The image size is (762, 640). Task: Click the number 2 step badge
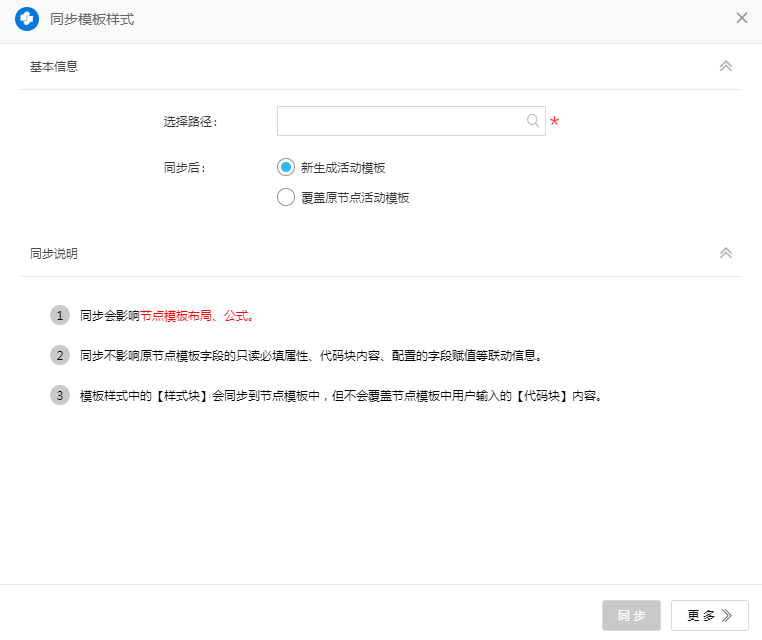(x=60, y=355)
